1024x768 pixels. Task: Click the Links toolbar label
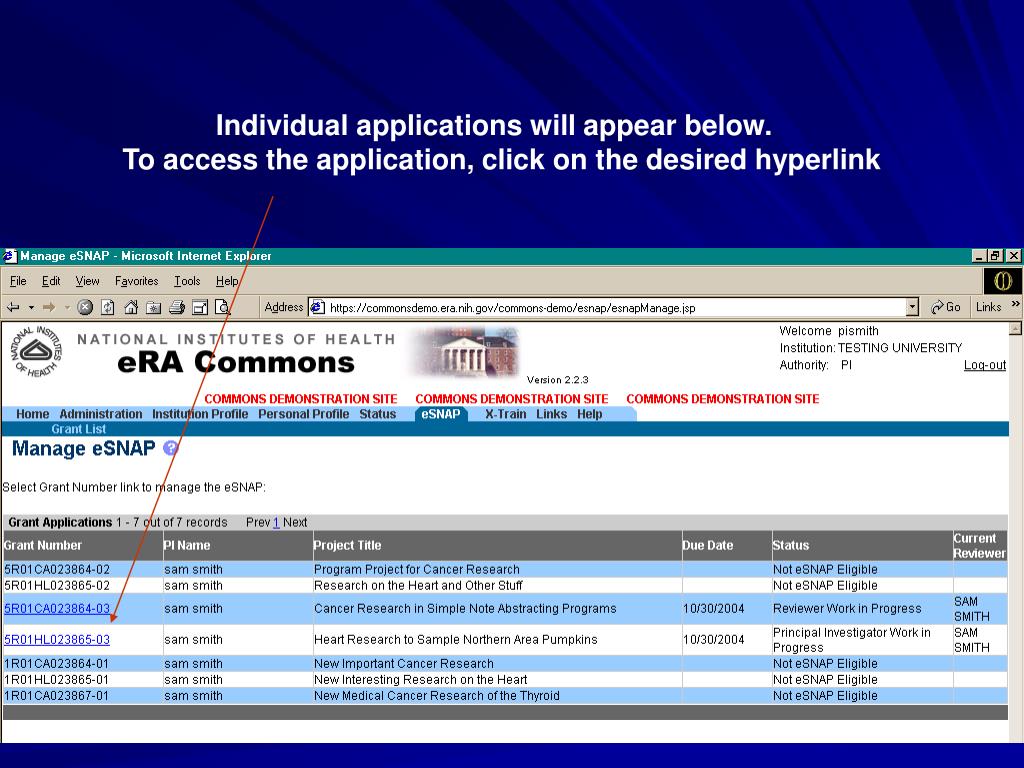point(988,307)
